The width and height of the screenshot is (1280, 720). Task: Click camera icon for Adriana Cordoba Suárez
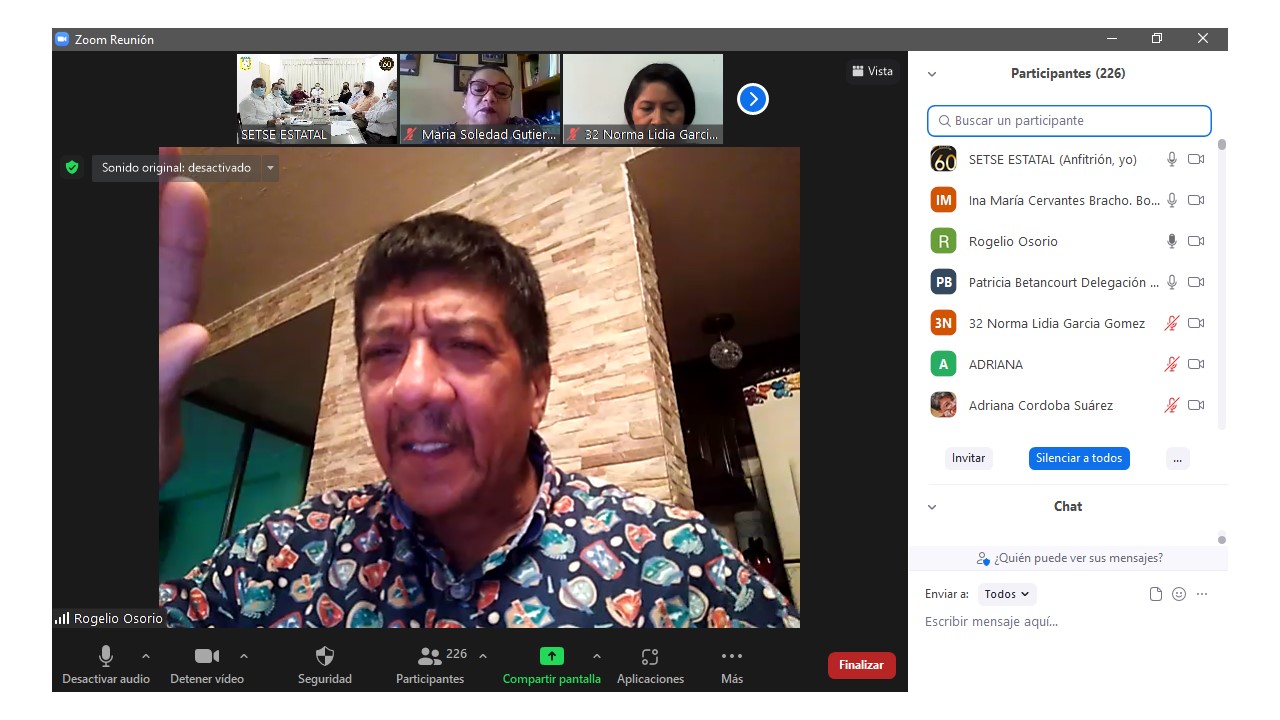[1196, 405]
